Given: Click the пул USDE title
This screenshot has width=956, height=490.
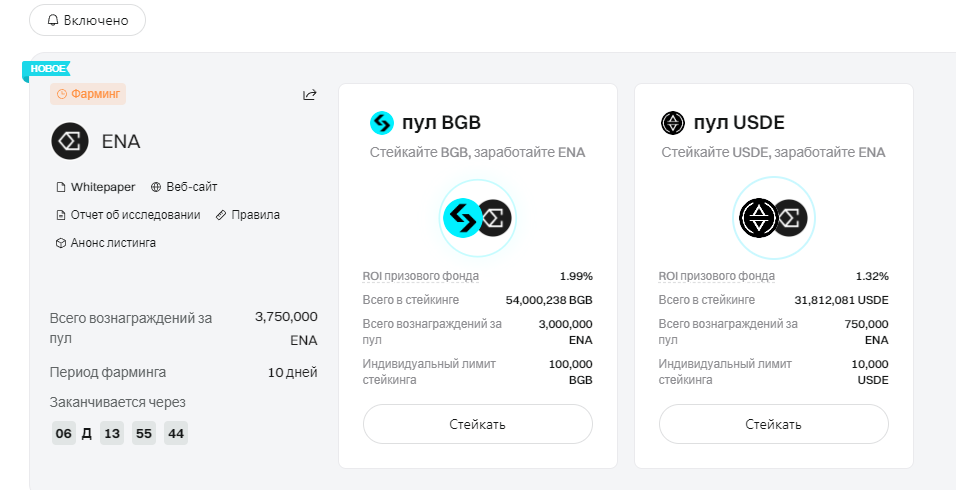Looking at the screenshot, I should [739, 123].
